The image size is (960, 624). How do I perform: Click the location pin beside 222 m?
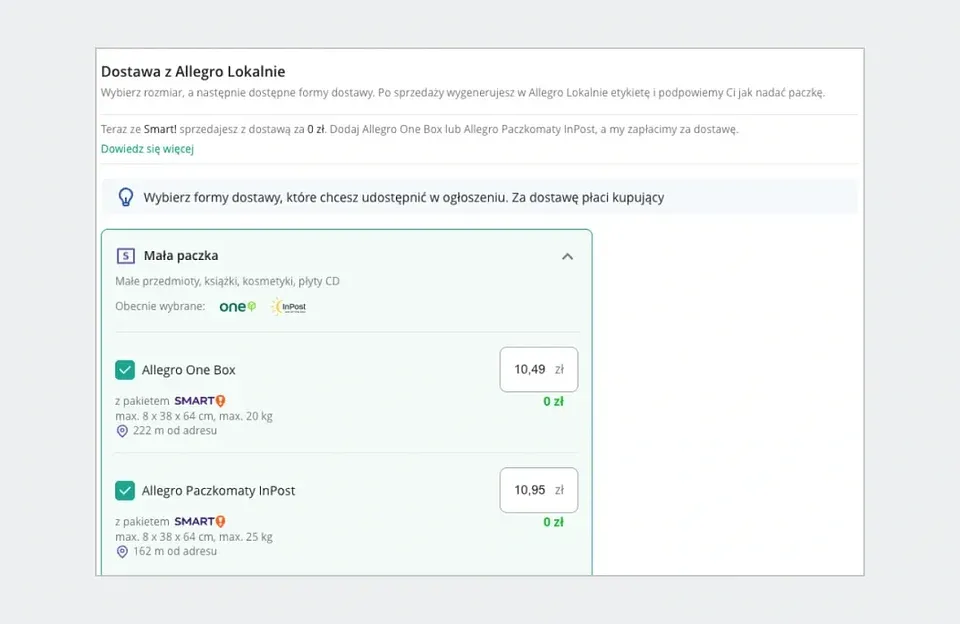(x=122, y=431)
